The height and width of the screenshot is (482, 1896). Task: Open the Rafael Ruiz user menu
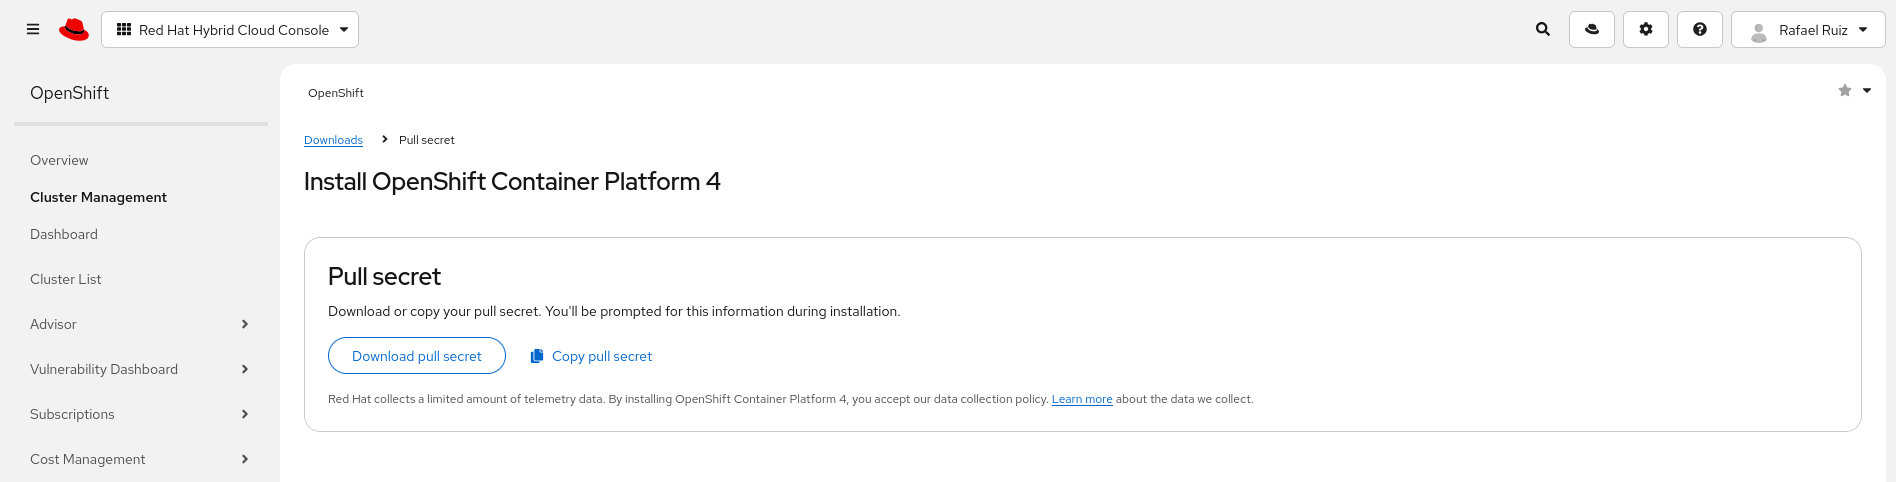(x=1808, y=30)
